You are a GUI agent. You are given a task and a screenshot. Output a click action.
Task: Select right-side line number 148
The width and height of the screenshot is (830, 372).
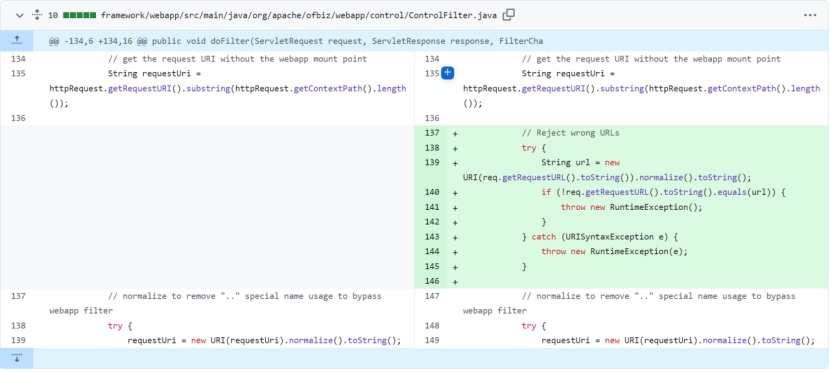[x=432, y=325]
